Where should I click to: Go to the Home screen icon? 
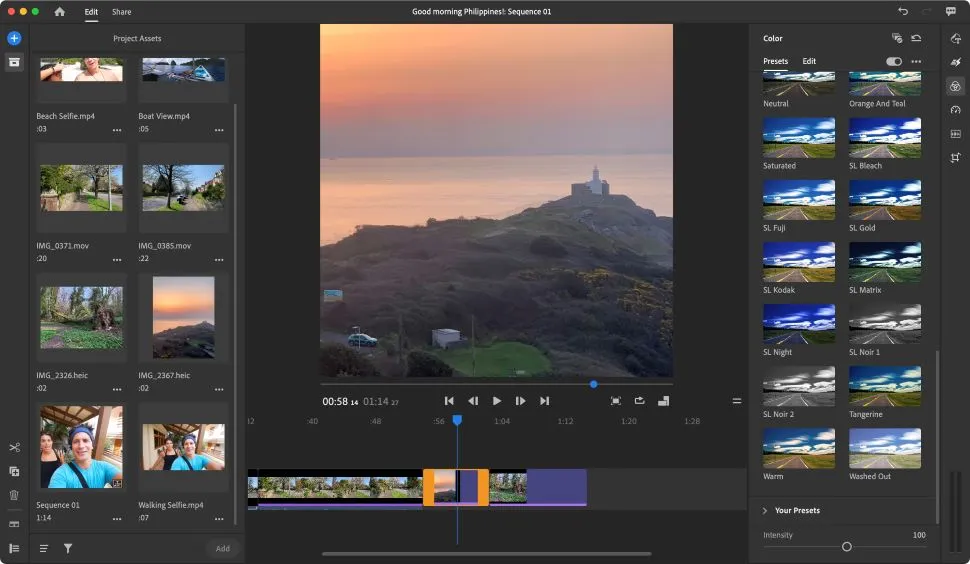point(60,12)
